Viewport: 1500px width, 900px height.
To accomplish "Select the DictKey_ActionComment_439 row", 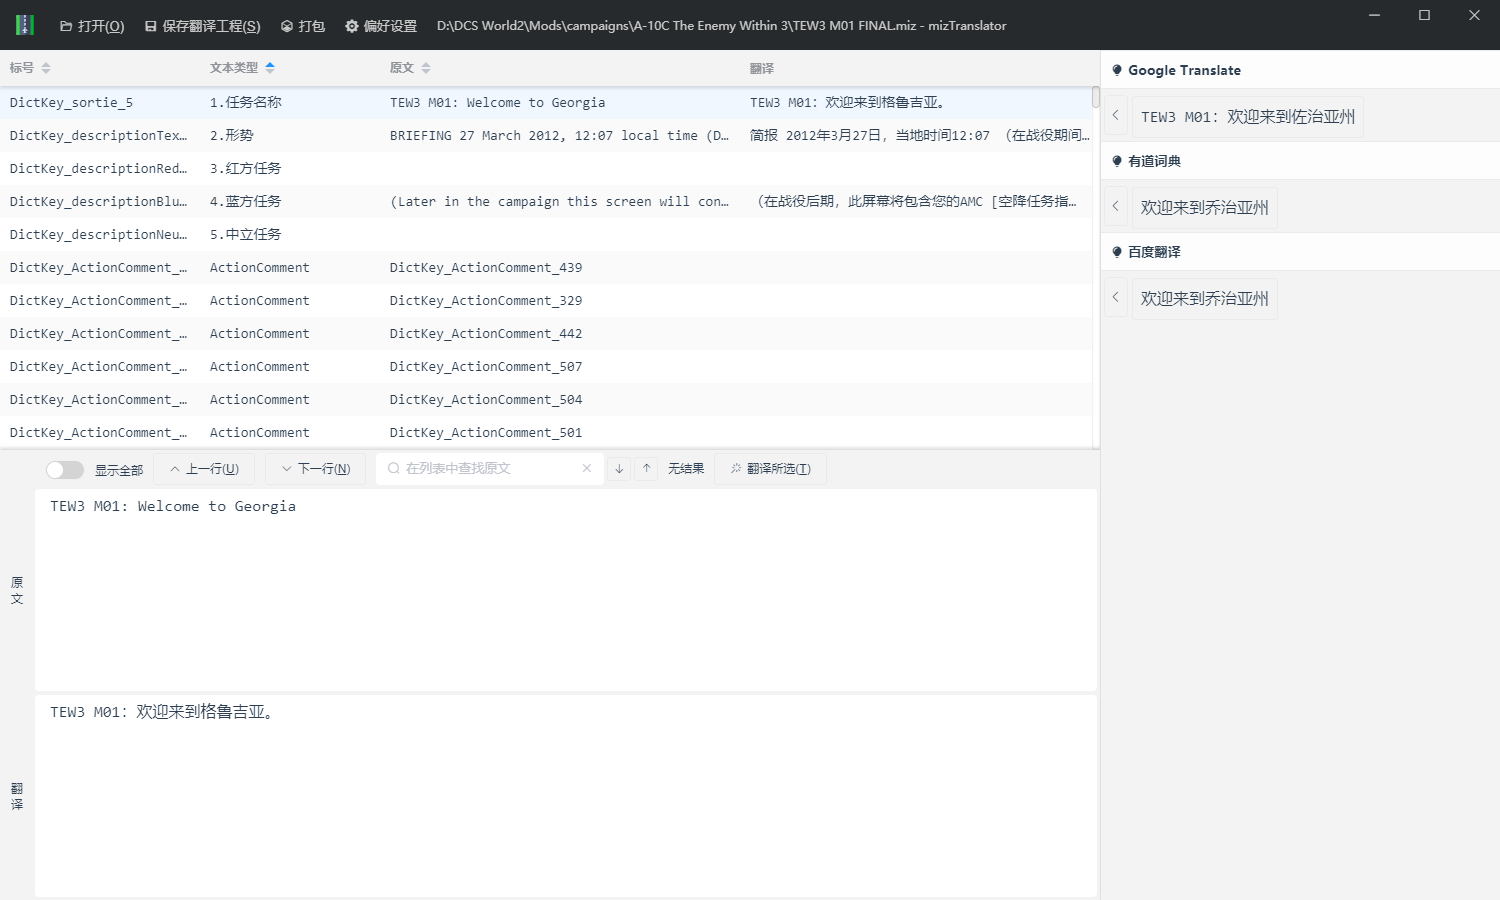I will 485,268.
